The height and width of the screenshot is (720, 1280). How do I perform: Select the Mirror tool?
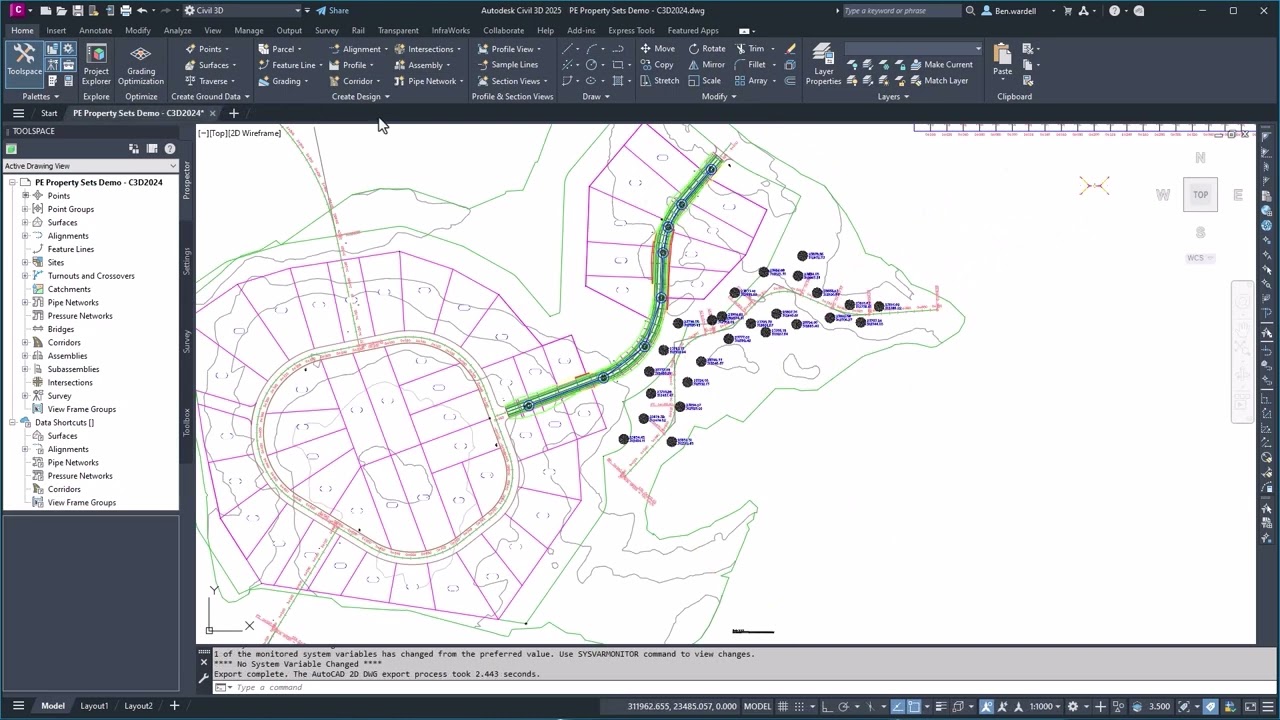707,64
